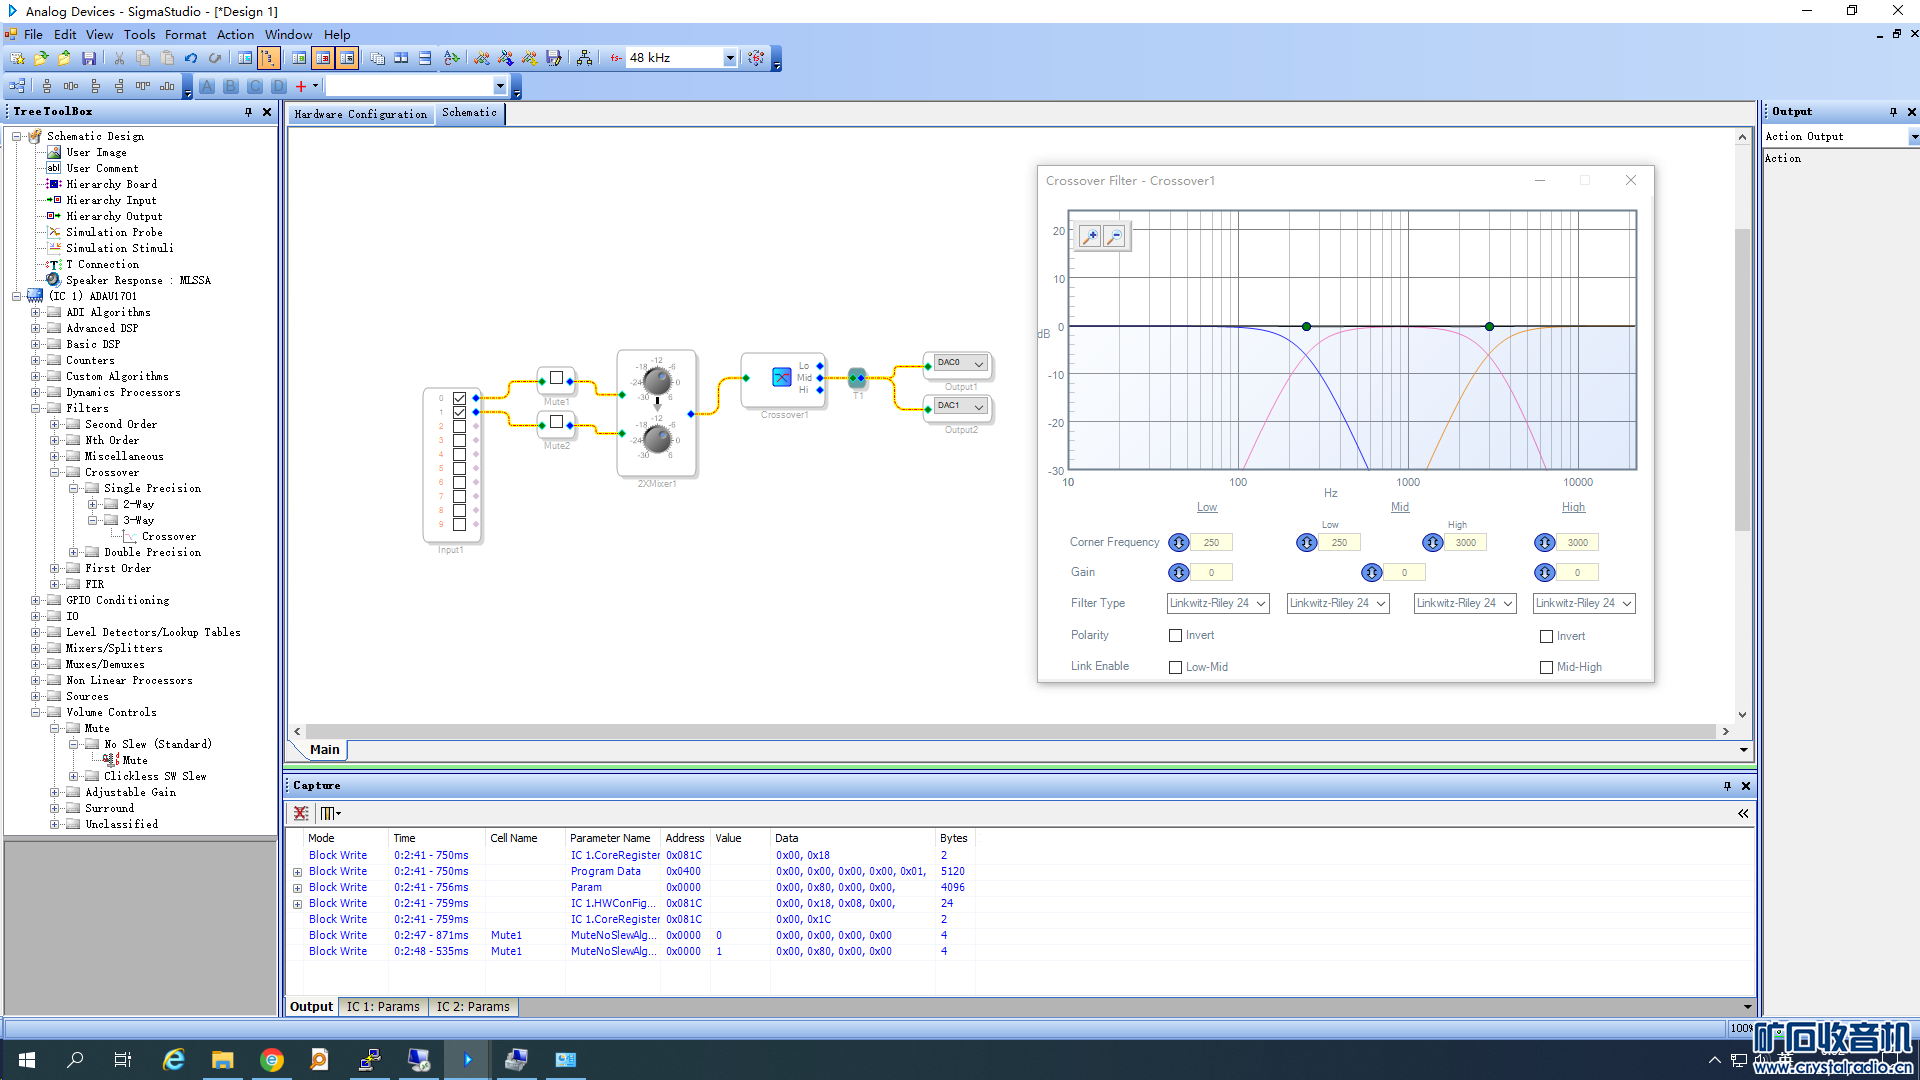Enable Low-Mid link checkbox

coord(1176,668)
